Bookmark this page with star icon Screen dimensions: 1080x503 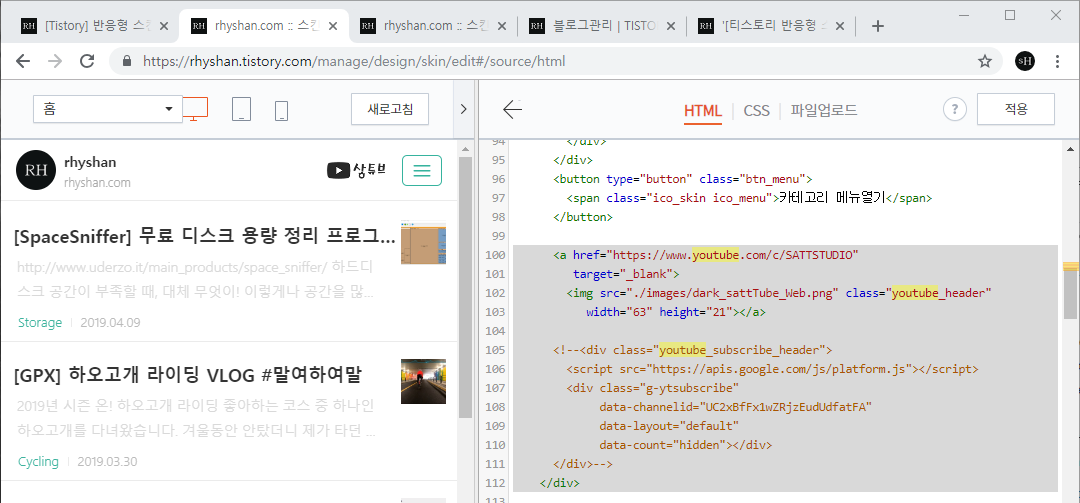point(985,61)
